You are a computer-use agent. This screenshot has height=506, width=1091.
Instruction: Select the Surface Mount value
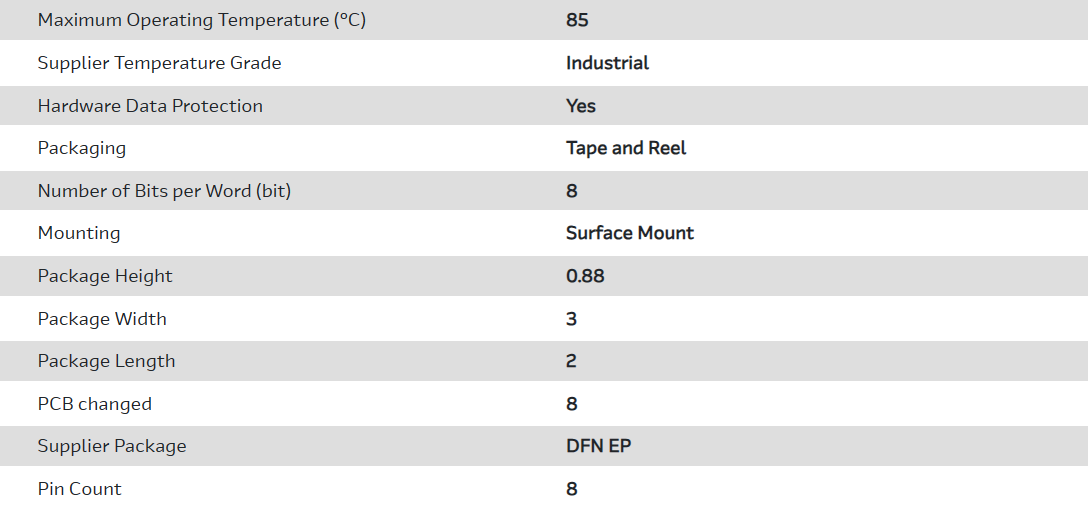[x=629, y=233]
